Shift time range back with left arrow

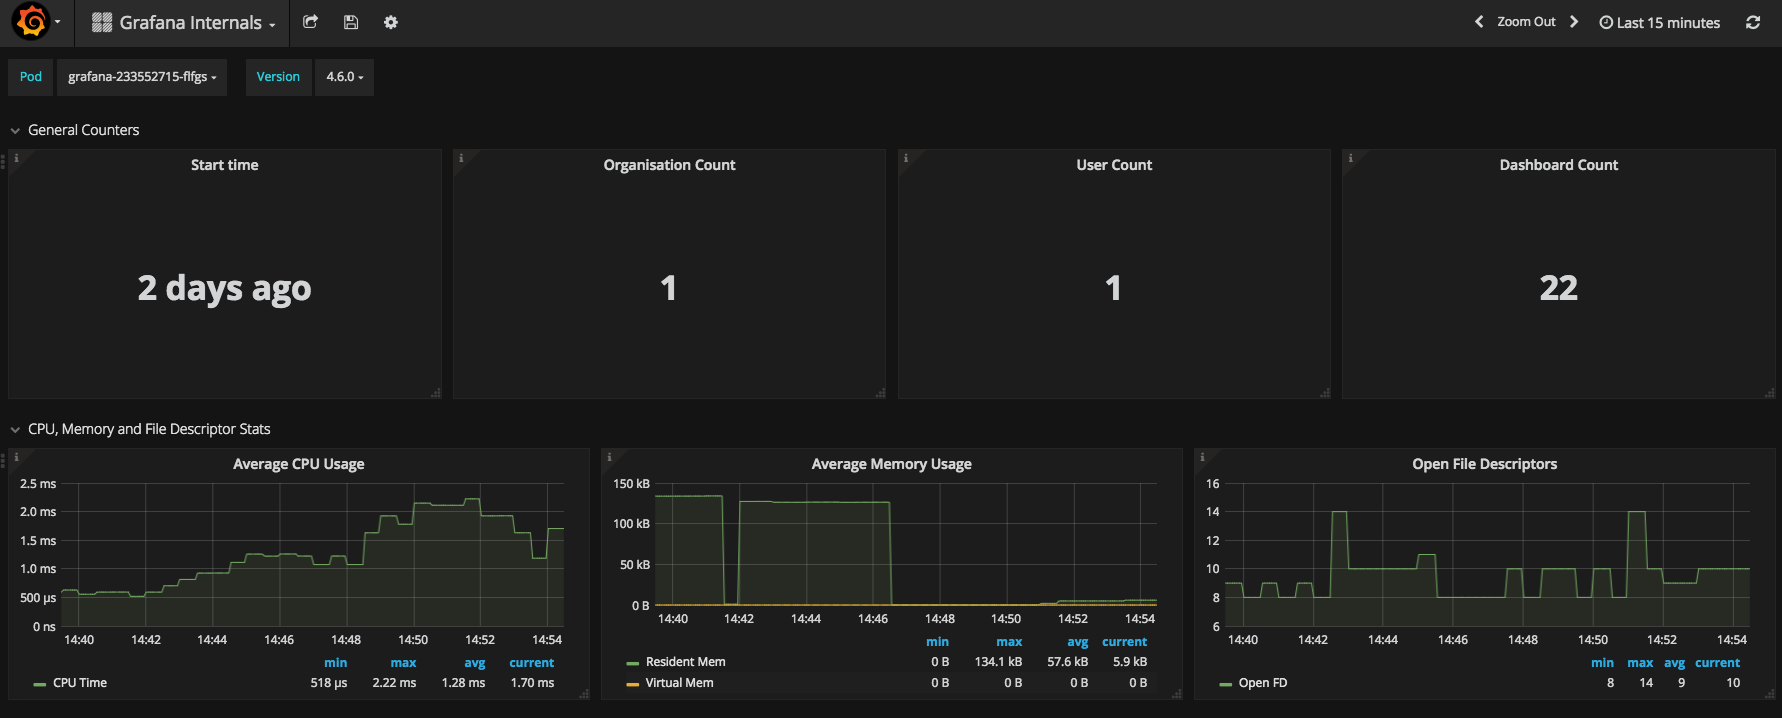(1479, 22)
